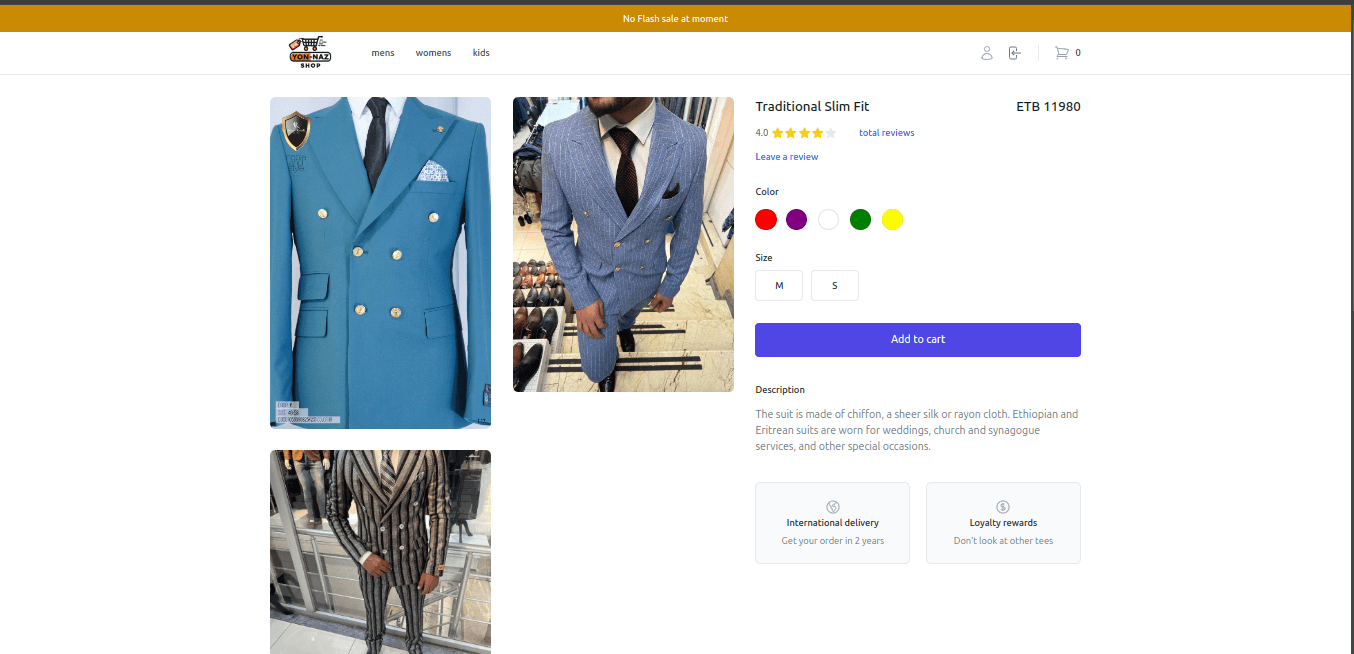View the blue pinstripe suit photo
The image size is (1354, 654).
tap(623, 244)
